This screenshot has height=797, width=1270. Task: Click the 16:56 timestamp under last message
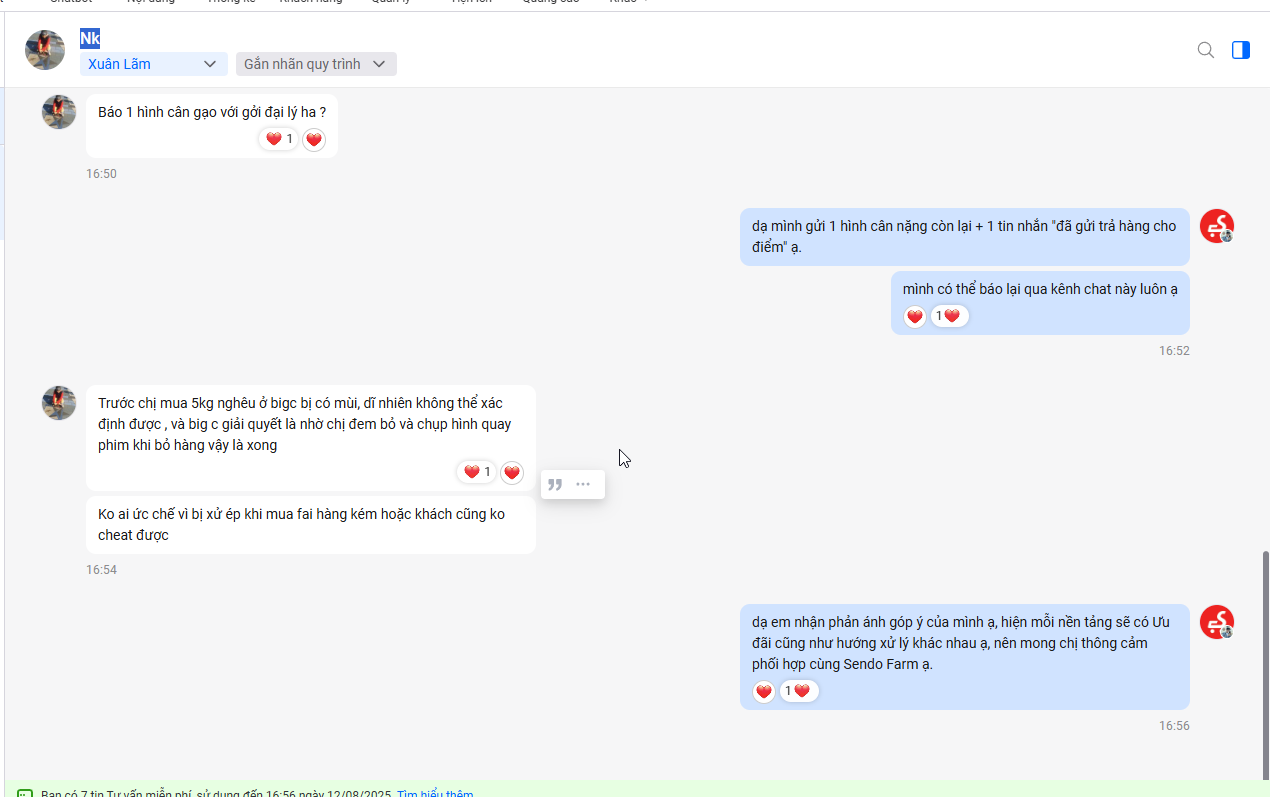point(1174,726)
